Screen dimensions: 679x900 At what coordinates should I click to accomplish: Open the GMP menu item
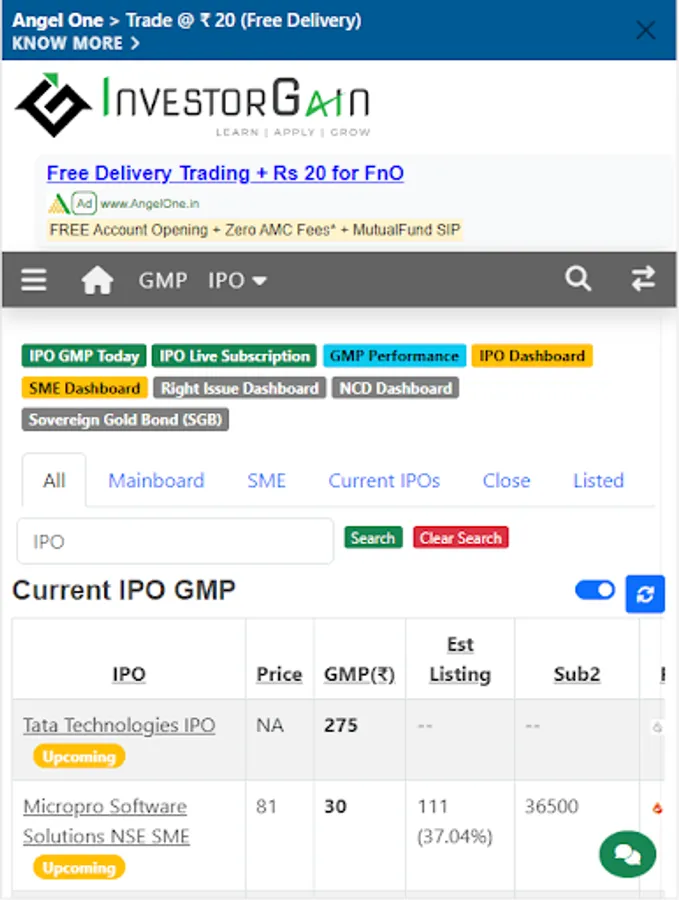pyautogui.click(x=162, y=281)
